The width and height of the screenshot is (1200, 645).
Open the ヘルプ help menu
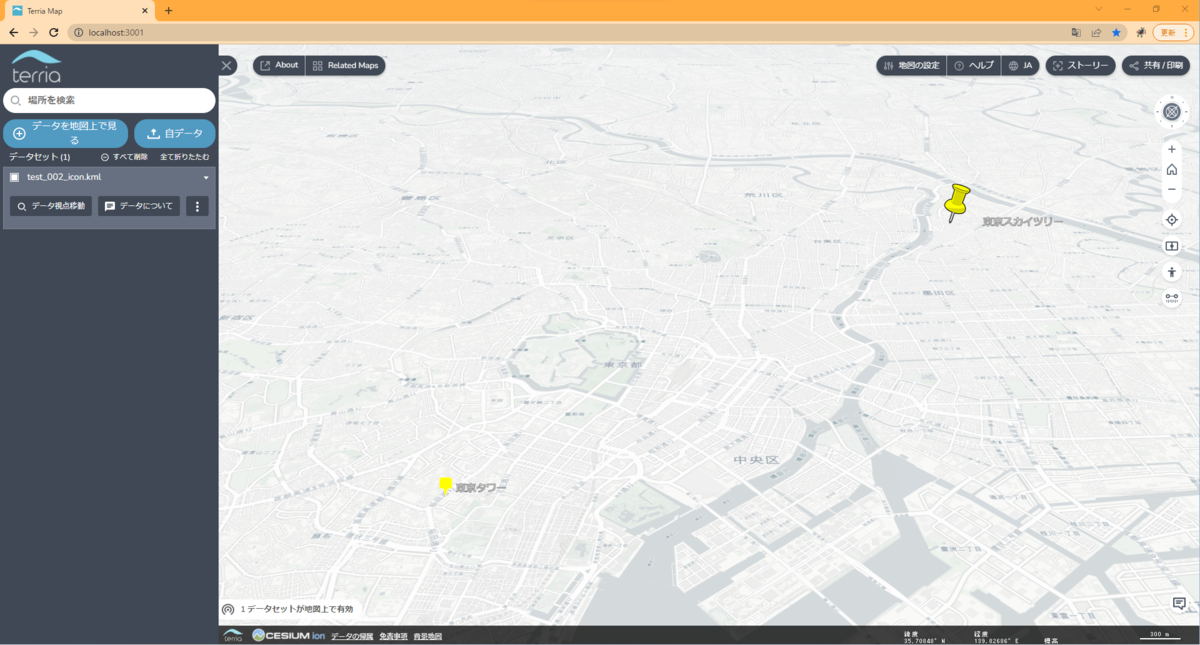coord(974,66)
